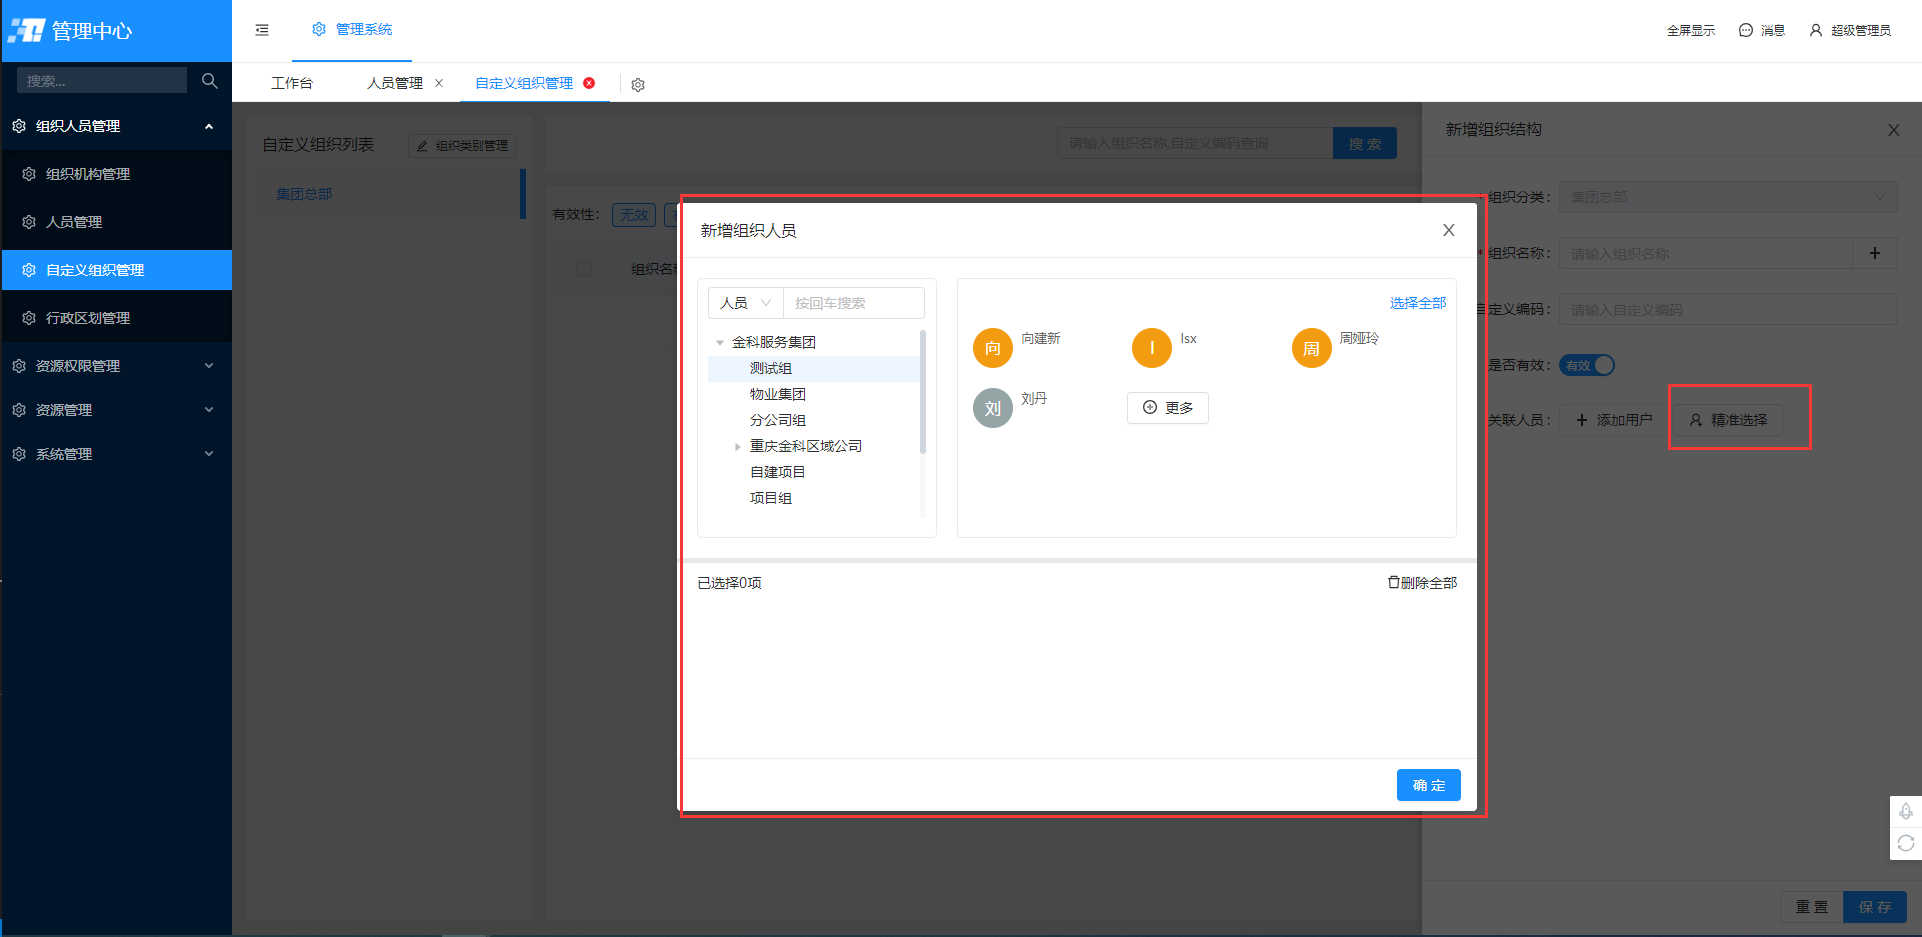Close the 自定义组织管理 tab red icon
Image resolution: width=1922 pixels, height=937 pixels.
[x=589, y=83]
